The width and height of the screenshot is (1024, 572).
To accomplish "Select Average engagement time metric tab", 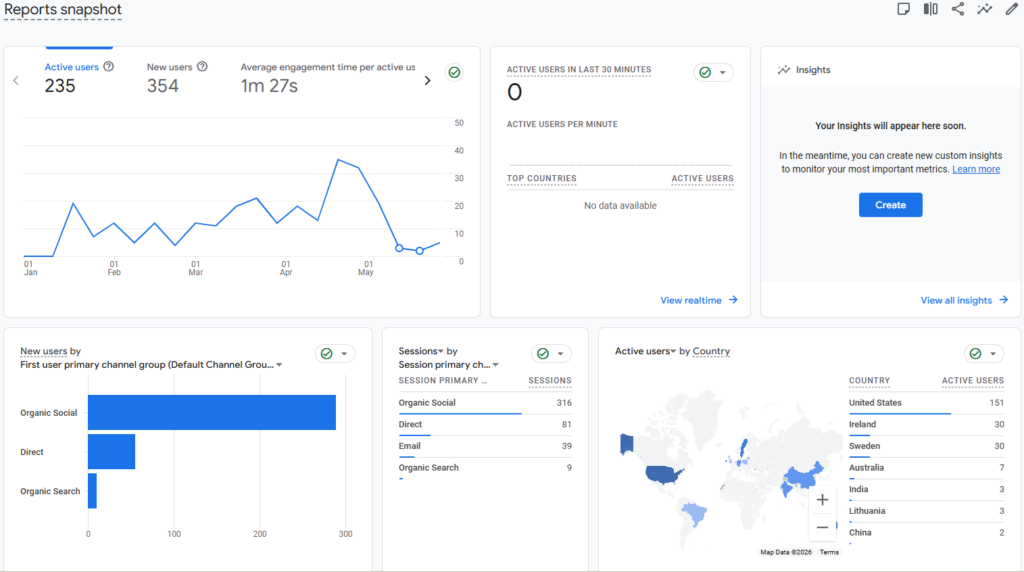I will pos(328,77).
